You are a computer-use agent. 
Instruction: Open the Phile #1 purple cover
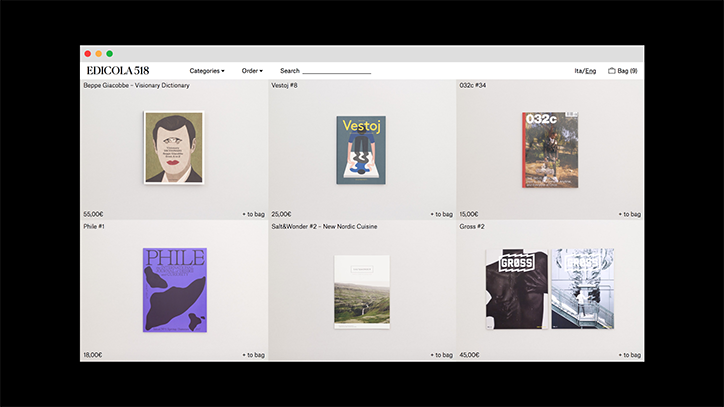pos(175,290)
